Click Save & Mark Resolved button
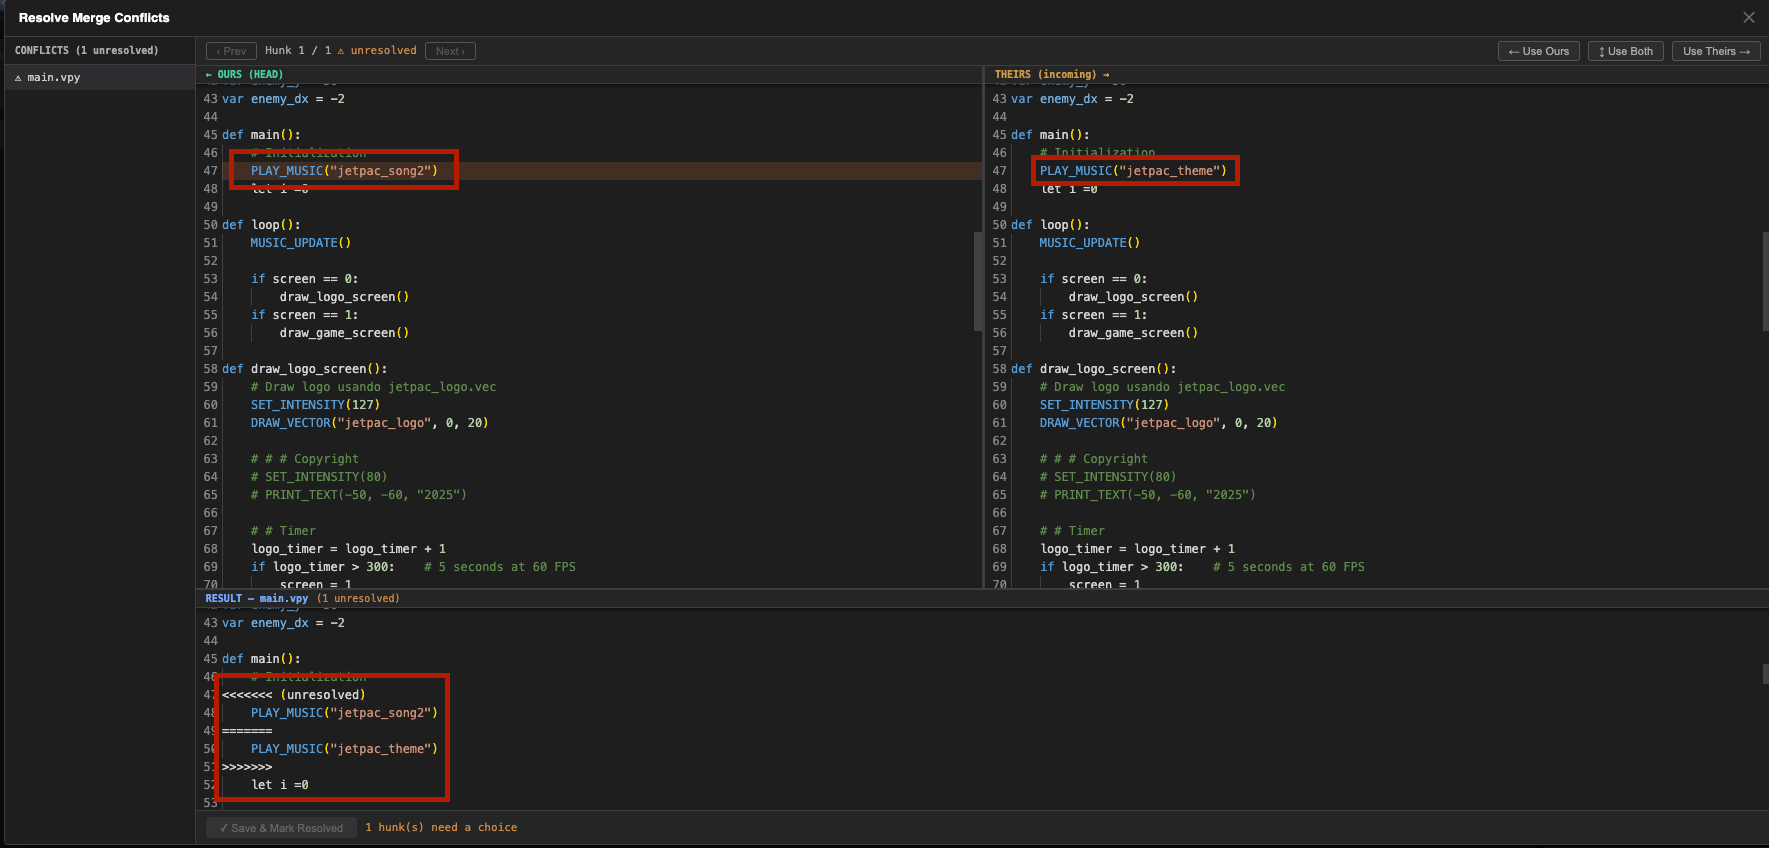 [281, 828]
